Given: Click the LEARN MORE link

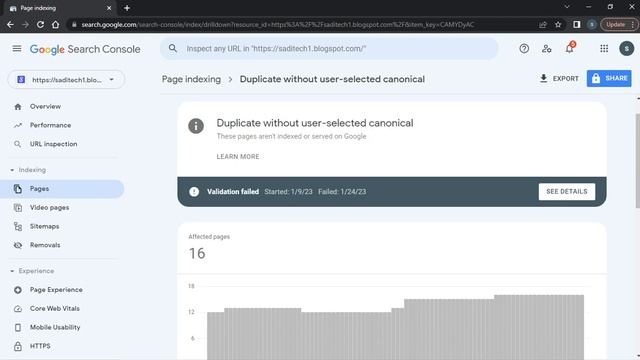Looking at the screenshot, I should pyautogui.click(x=238, y=157).
